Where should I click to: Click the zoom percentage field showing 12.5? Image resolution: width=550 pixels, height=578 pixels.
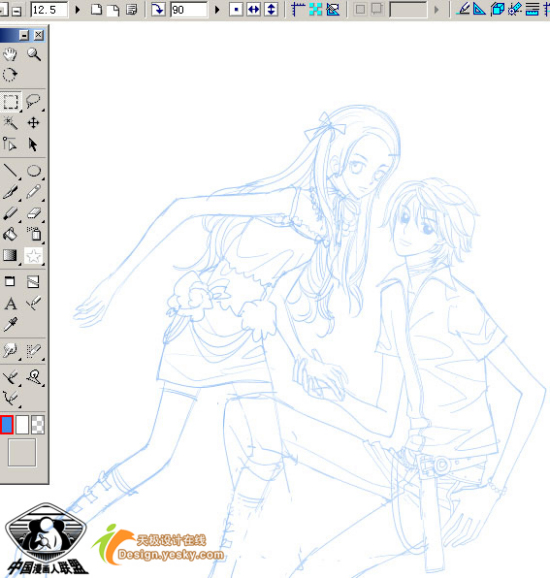[x=49, y=10]
